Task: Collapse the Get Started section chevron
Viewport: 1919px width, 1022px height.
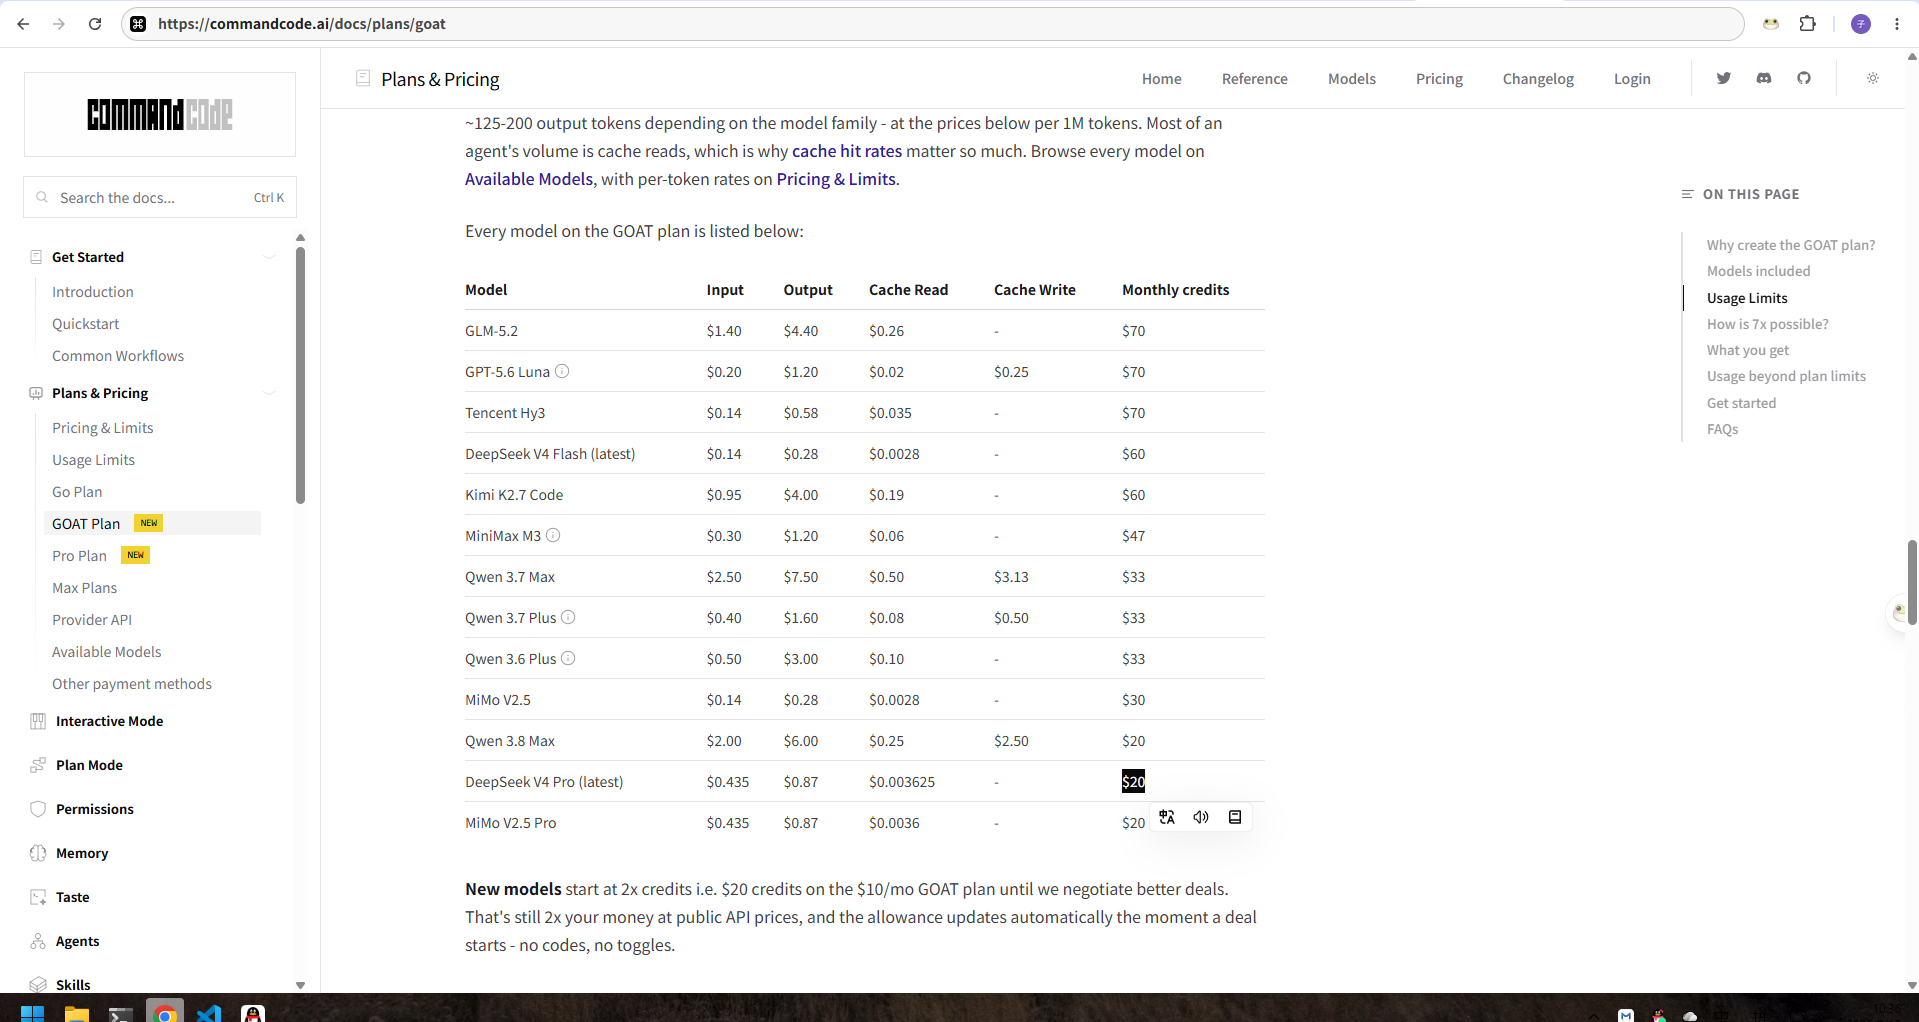Action: [269, 257]
